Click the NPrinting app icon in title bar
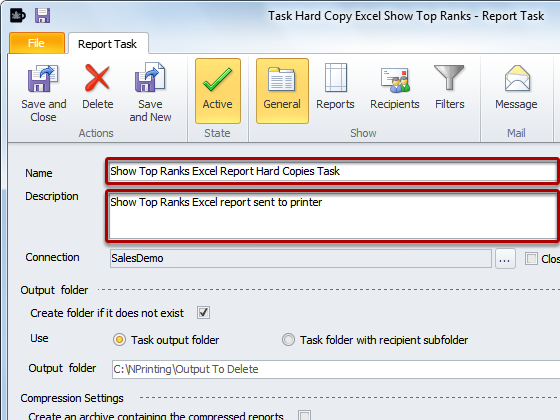560x420 pixels. click(x=18, y=16)
